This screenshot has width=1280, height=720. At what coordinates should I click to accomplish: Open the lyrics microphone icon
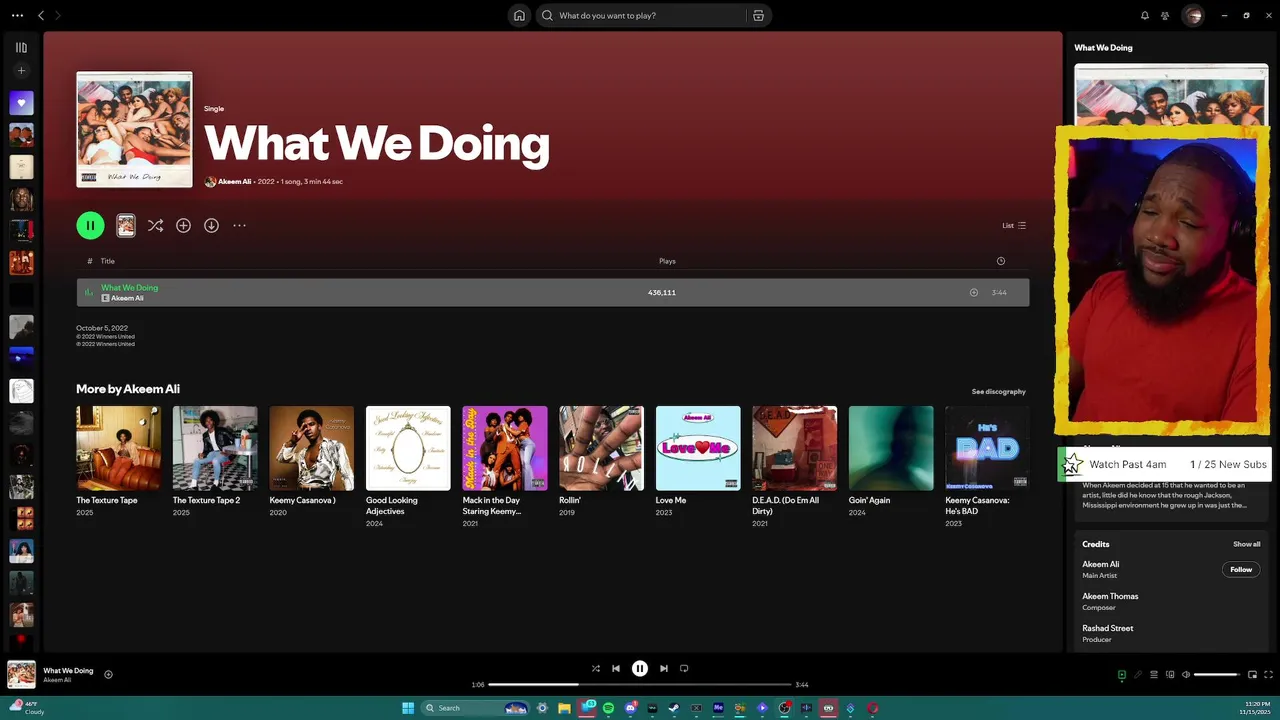pos(1137,674)
